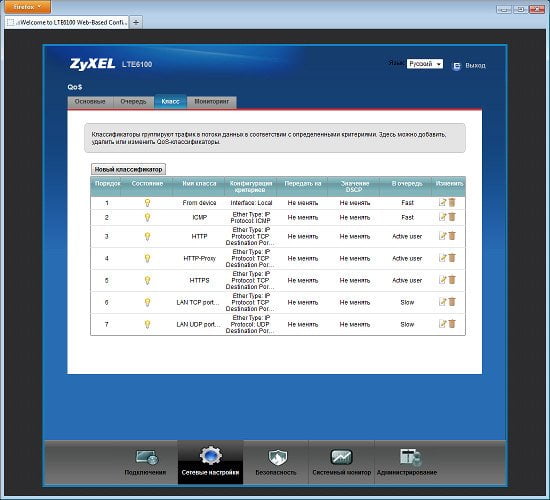Edit the ICMP classifier row

442,217
